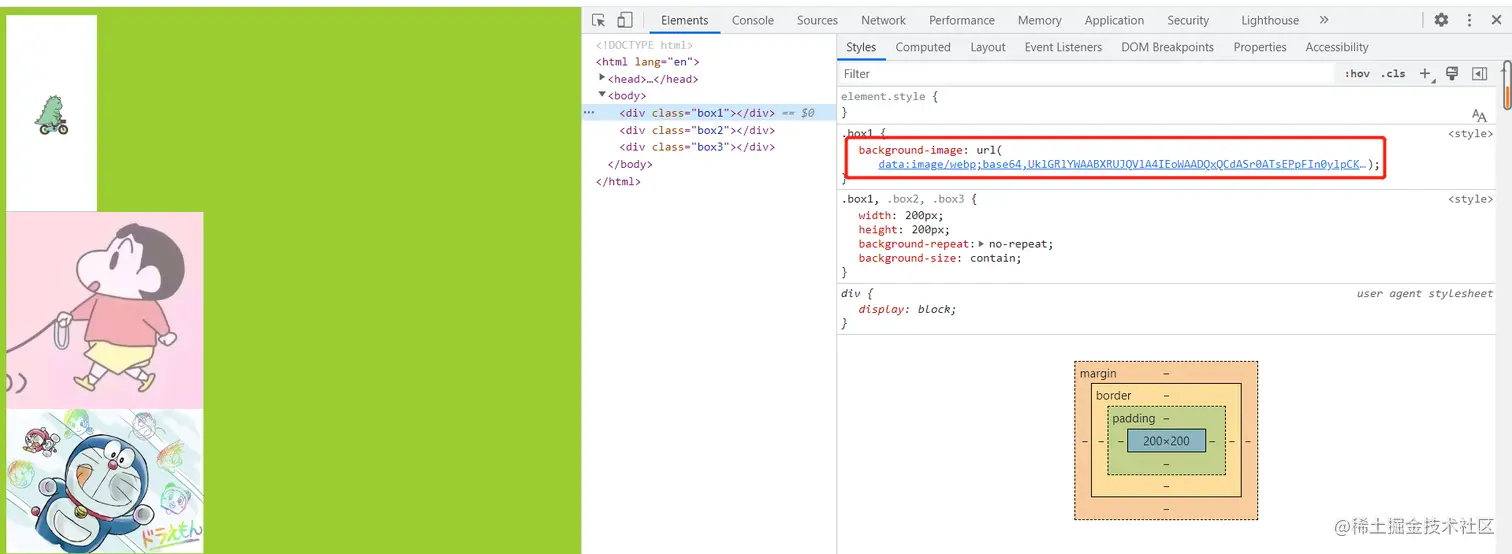The height and width of the screenshot is (554, 1512).
Task: Open the customize DevTools three-dot menu
Action: pos(1469,20)
